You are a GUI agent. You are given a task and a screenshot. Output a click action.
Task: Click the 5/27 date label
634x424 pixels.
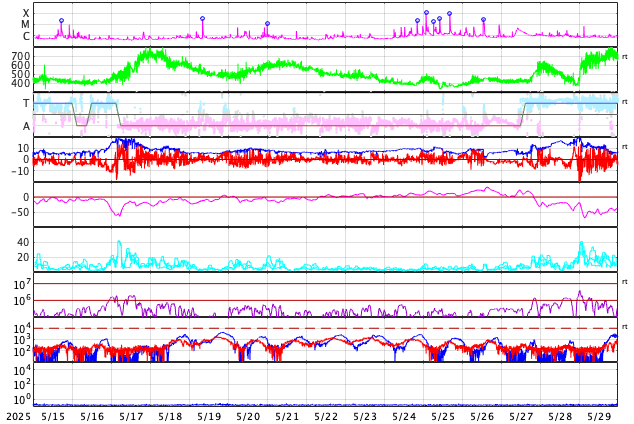pos(521,416)
